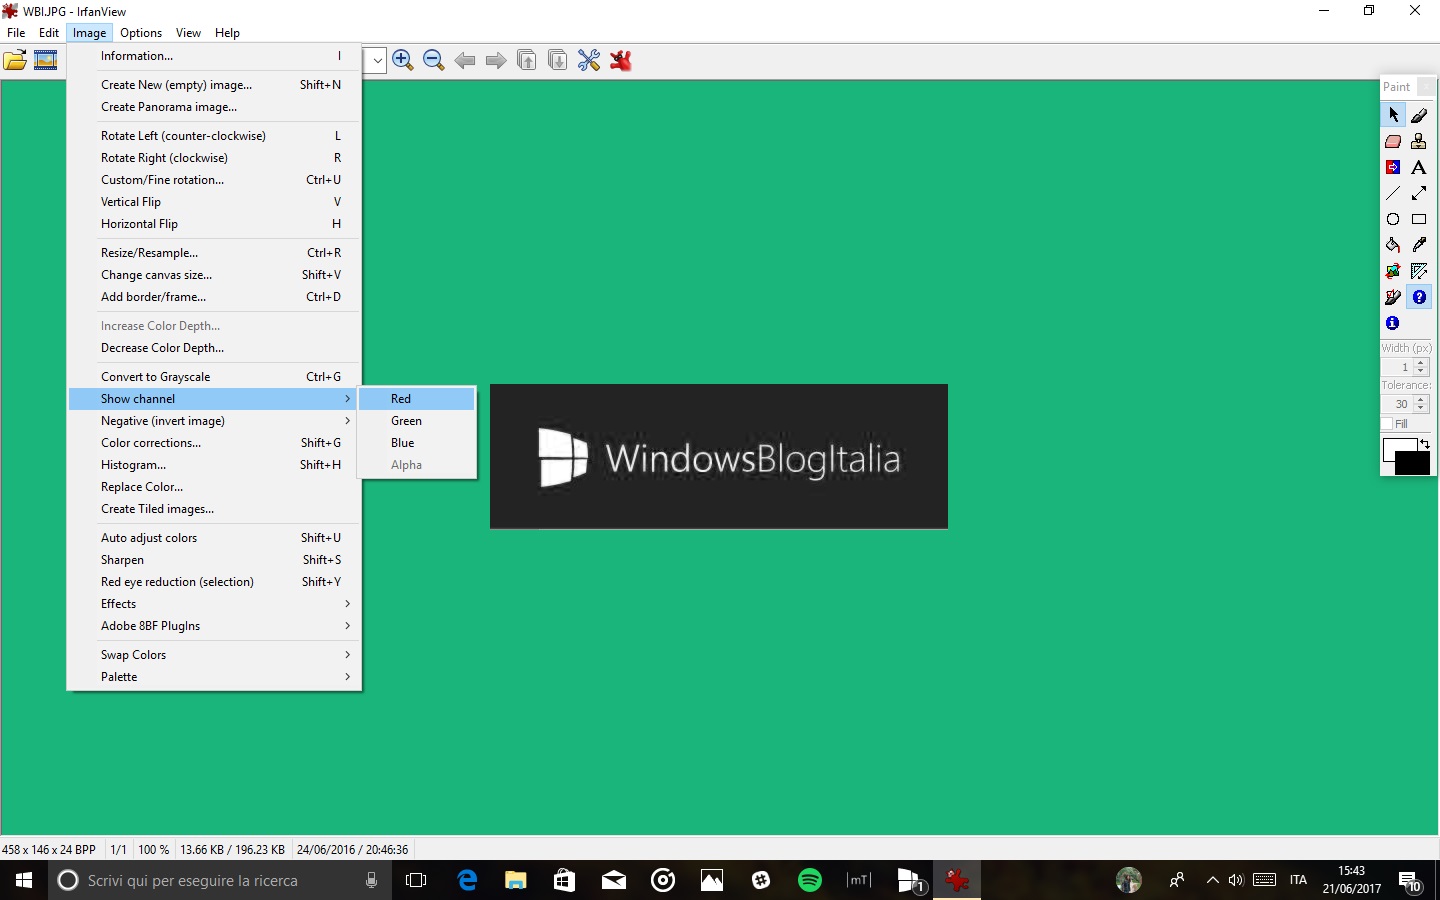Screen dimensions: 1440x900
Task: Go to the next image with the right arrow
Action: 496,61
